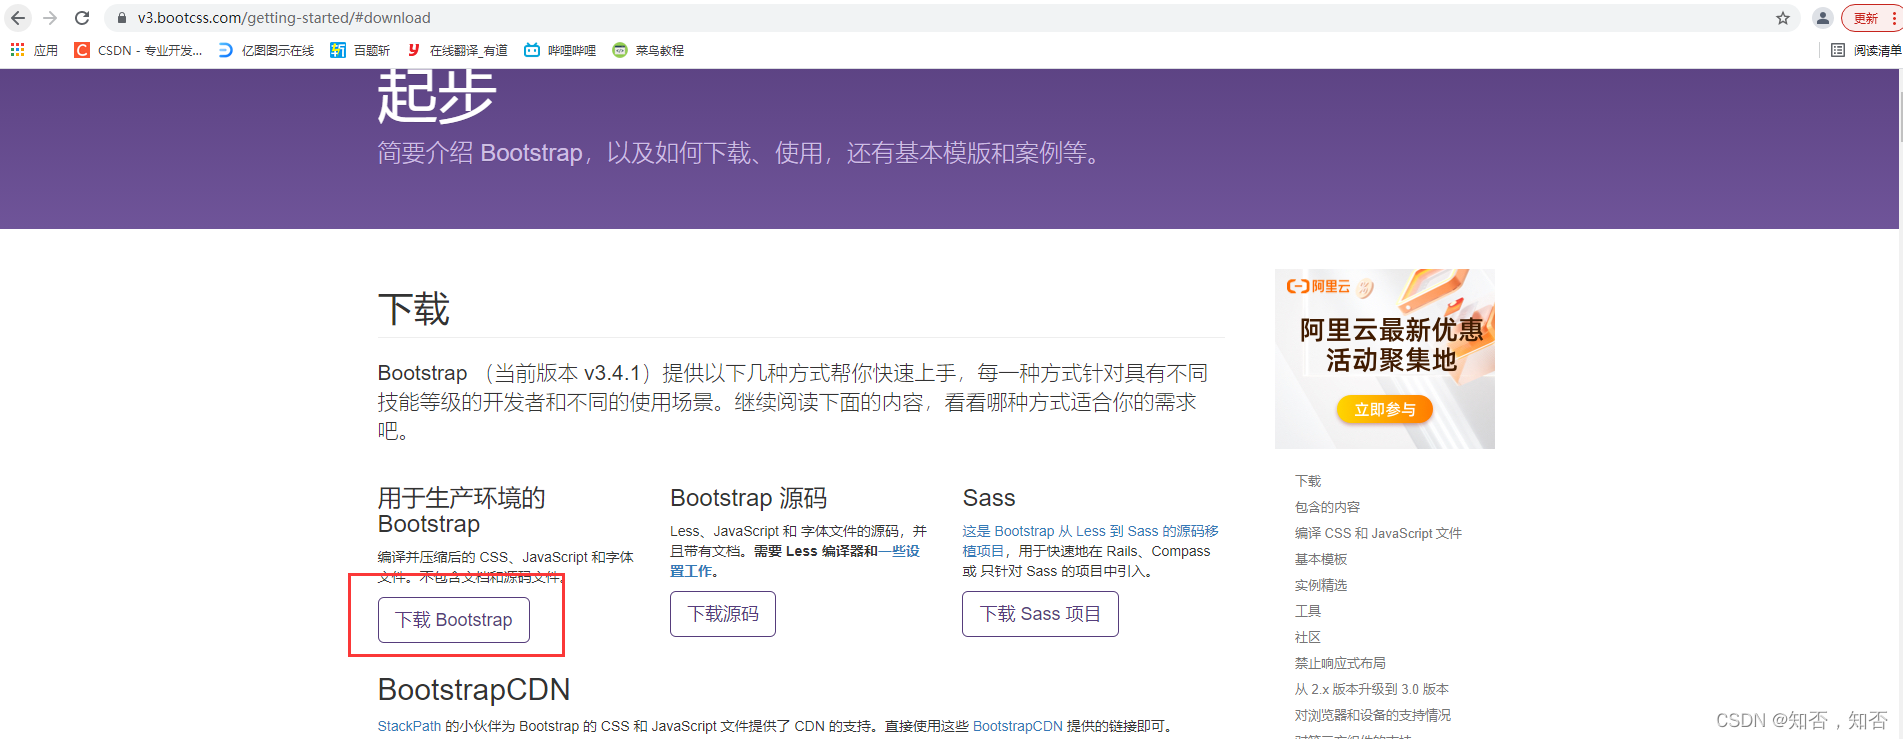Click the Bootstrap 源码 heading
This screenshot has height=739, width=1903.
tap(748, 498)
